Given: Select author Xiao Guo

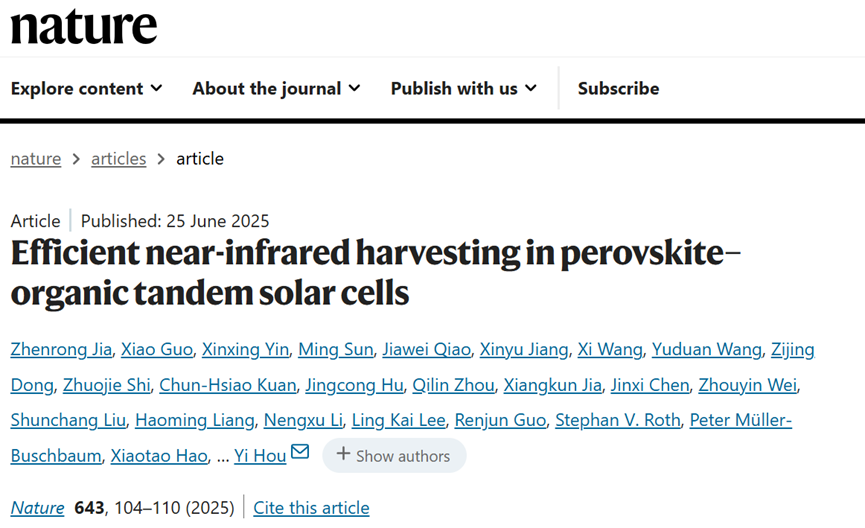Looking at the screenshot, I should [155, 349].
